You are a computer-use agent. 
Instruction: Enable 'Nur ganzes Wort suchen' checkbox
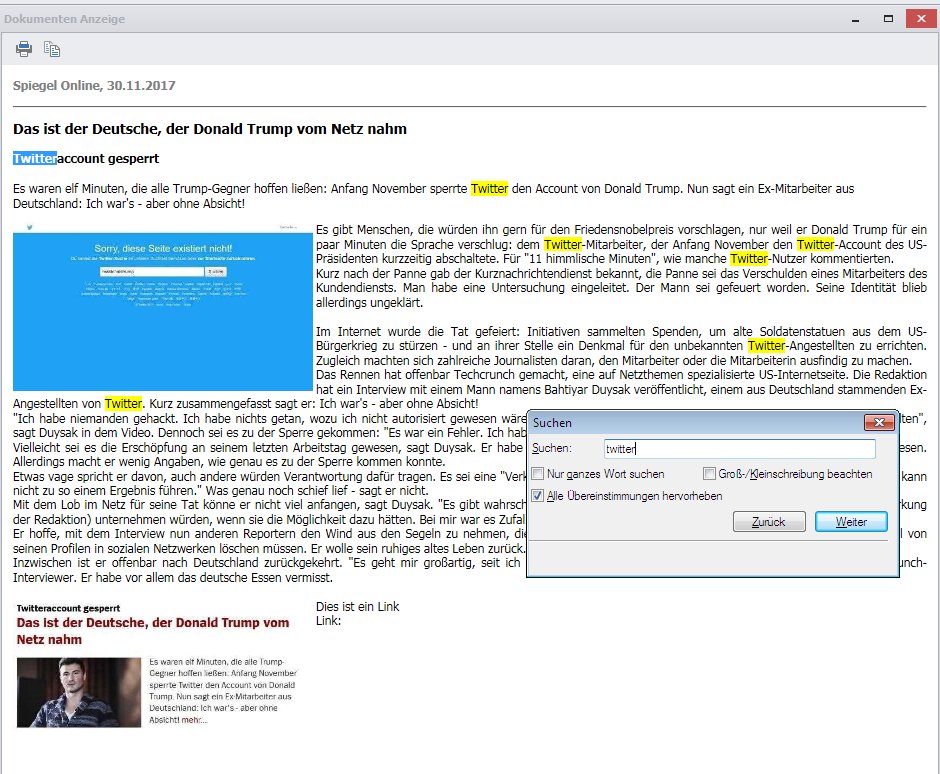coord(539,474)
